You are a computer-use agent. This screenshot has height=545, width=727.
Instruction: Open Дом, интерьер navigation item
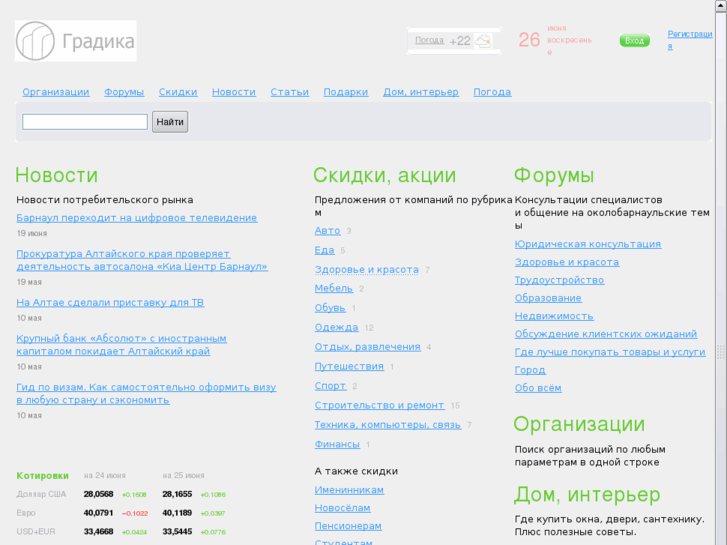point(420,92)
